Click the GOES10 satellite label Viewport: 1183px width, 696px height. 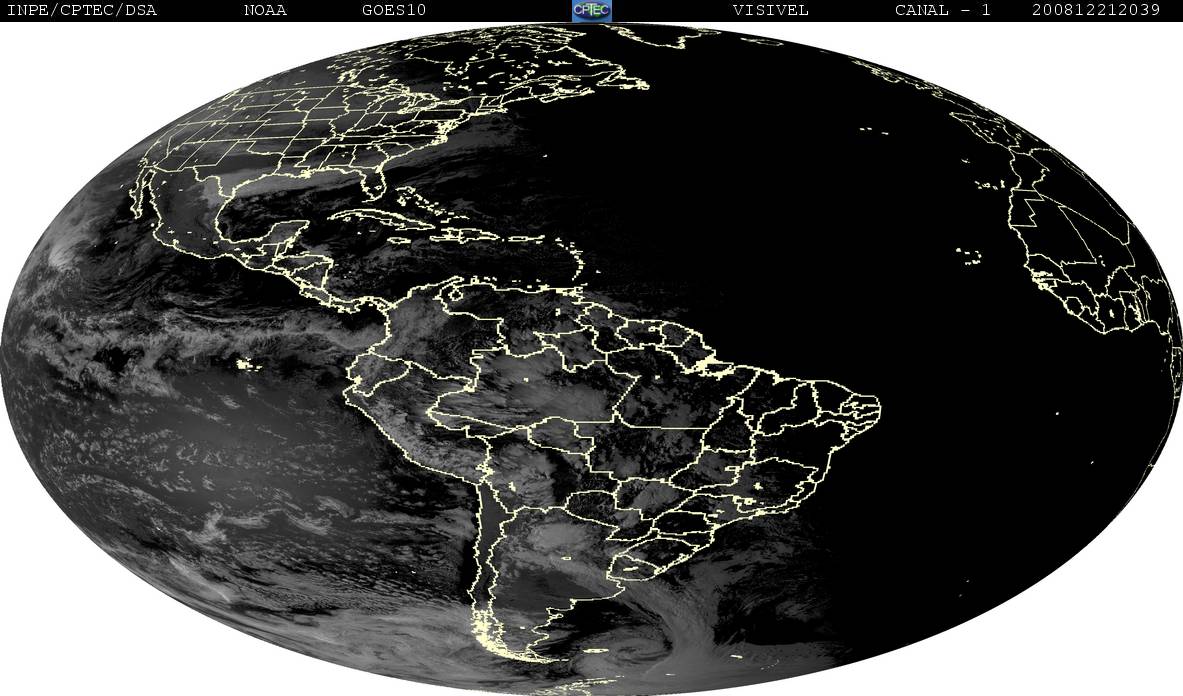tap(394, 10)
